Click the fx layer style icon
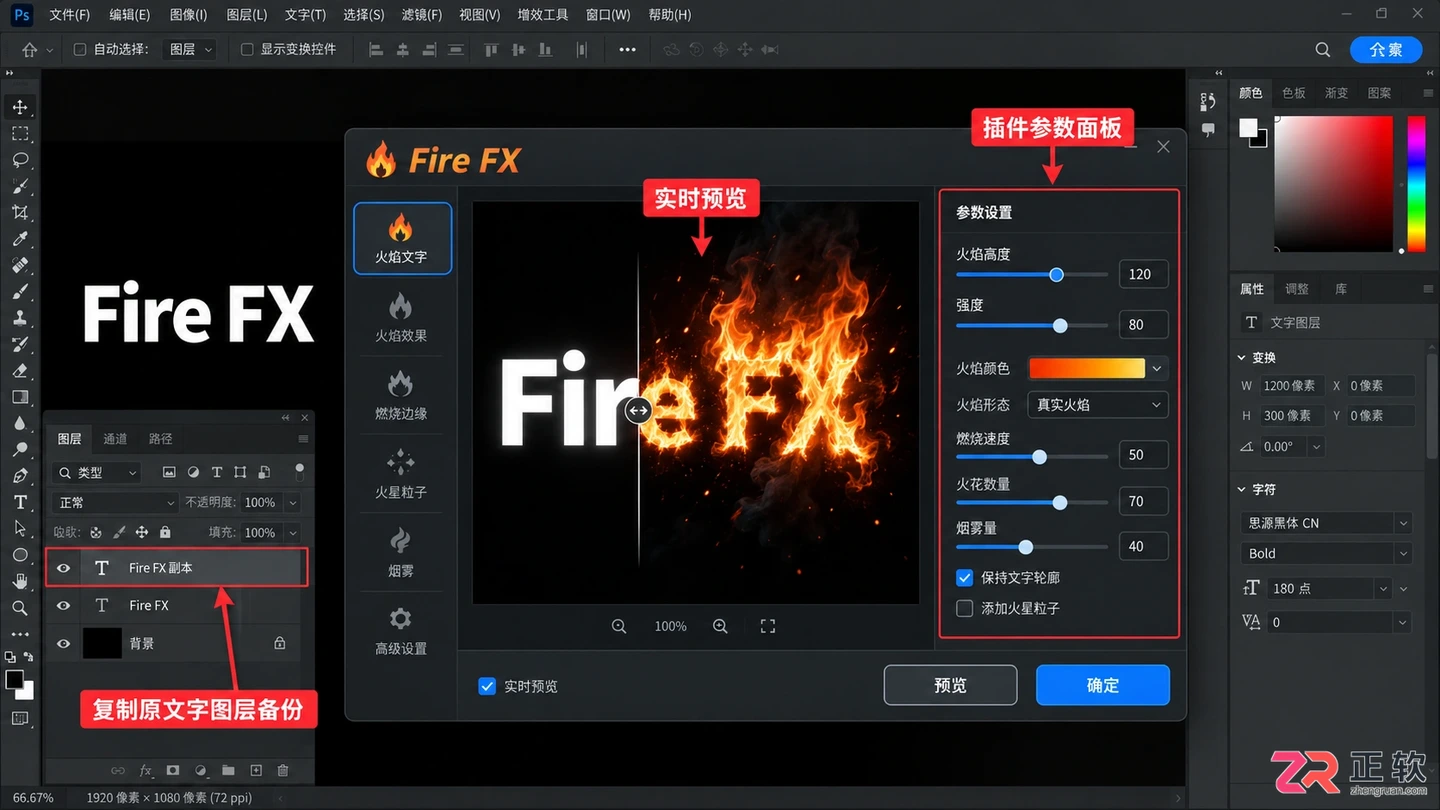This screenshot has height=810, width=1440. (146, 770)
